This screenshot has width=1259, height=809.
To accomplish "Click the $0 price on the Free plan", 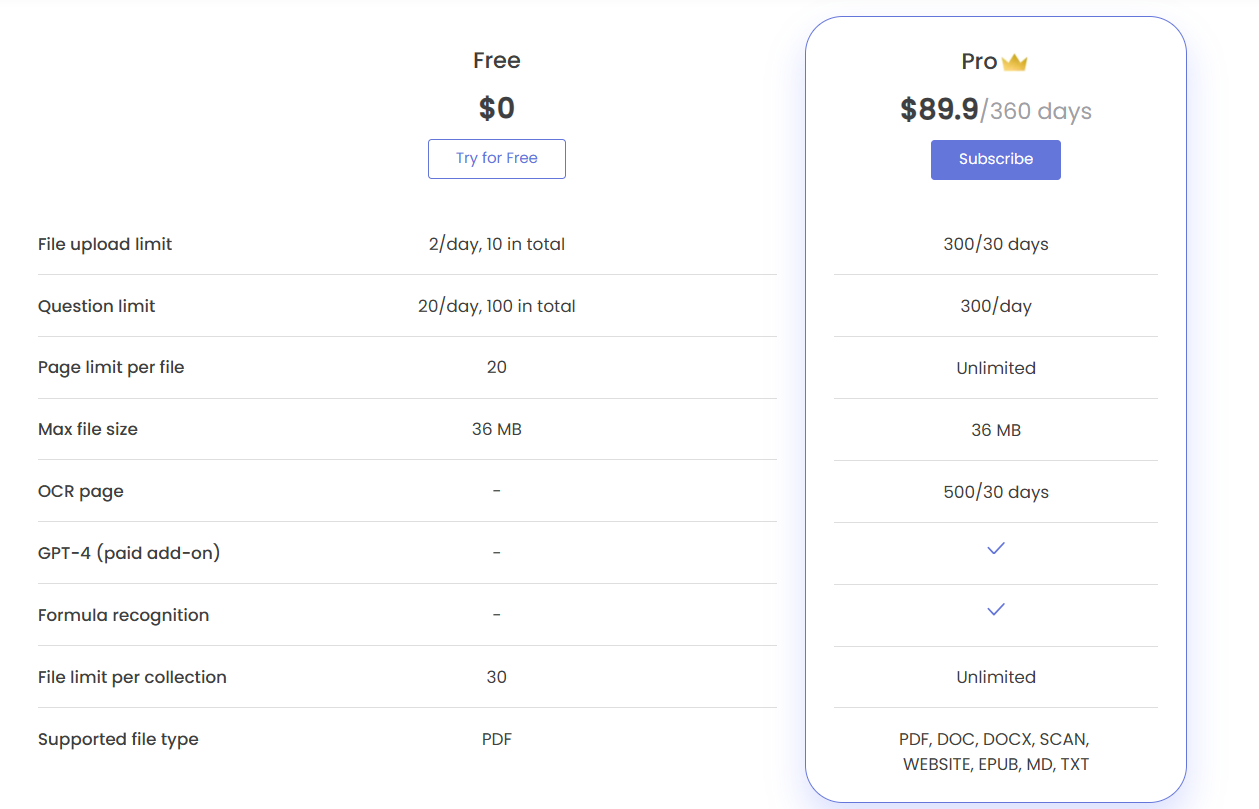I will [x=497, y=108].
